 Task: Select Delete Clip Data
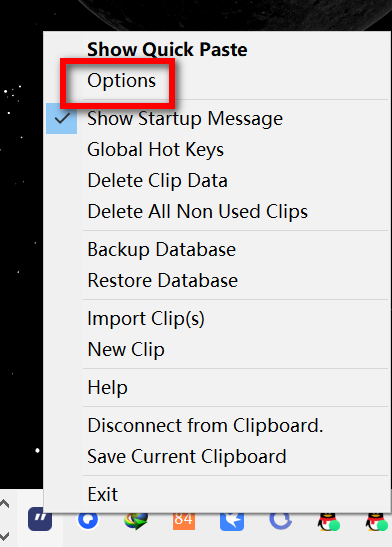pos(157,181)
